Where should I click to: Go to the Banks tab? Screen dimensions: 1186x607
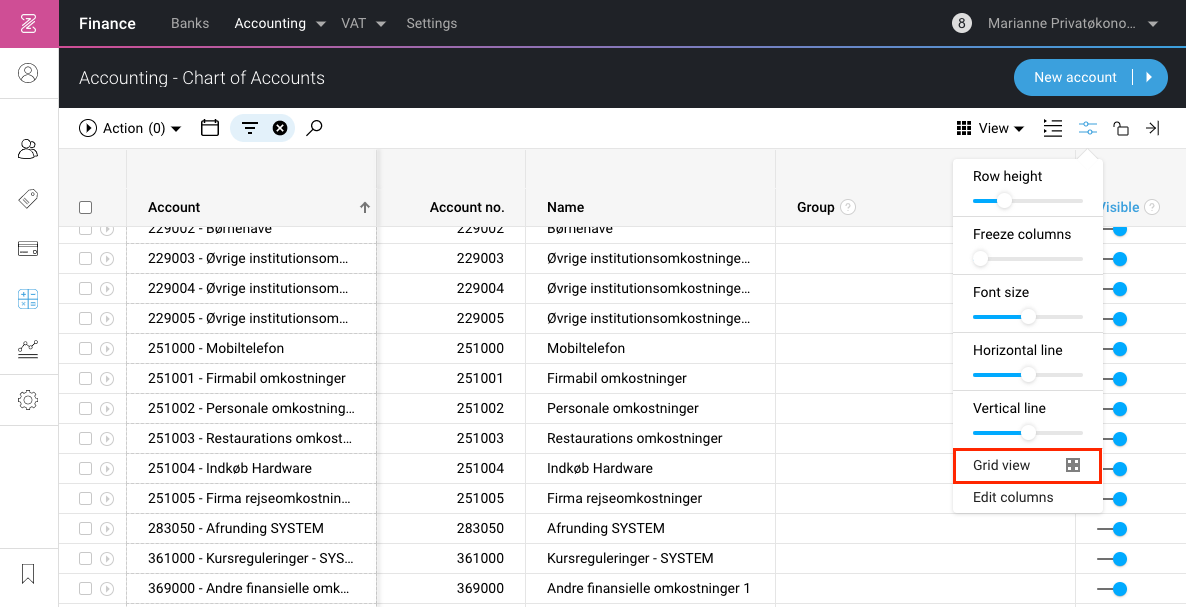click(190, 23)
